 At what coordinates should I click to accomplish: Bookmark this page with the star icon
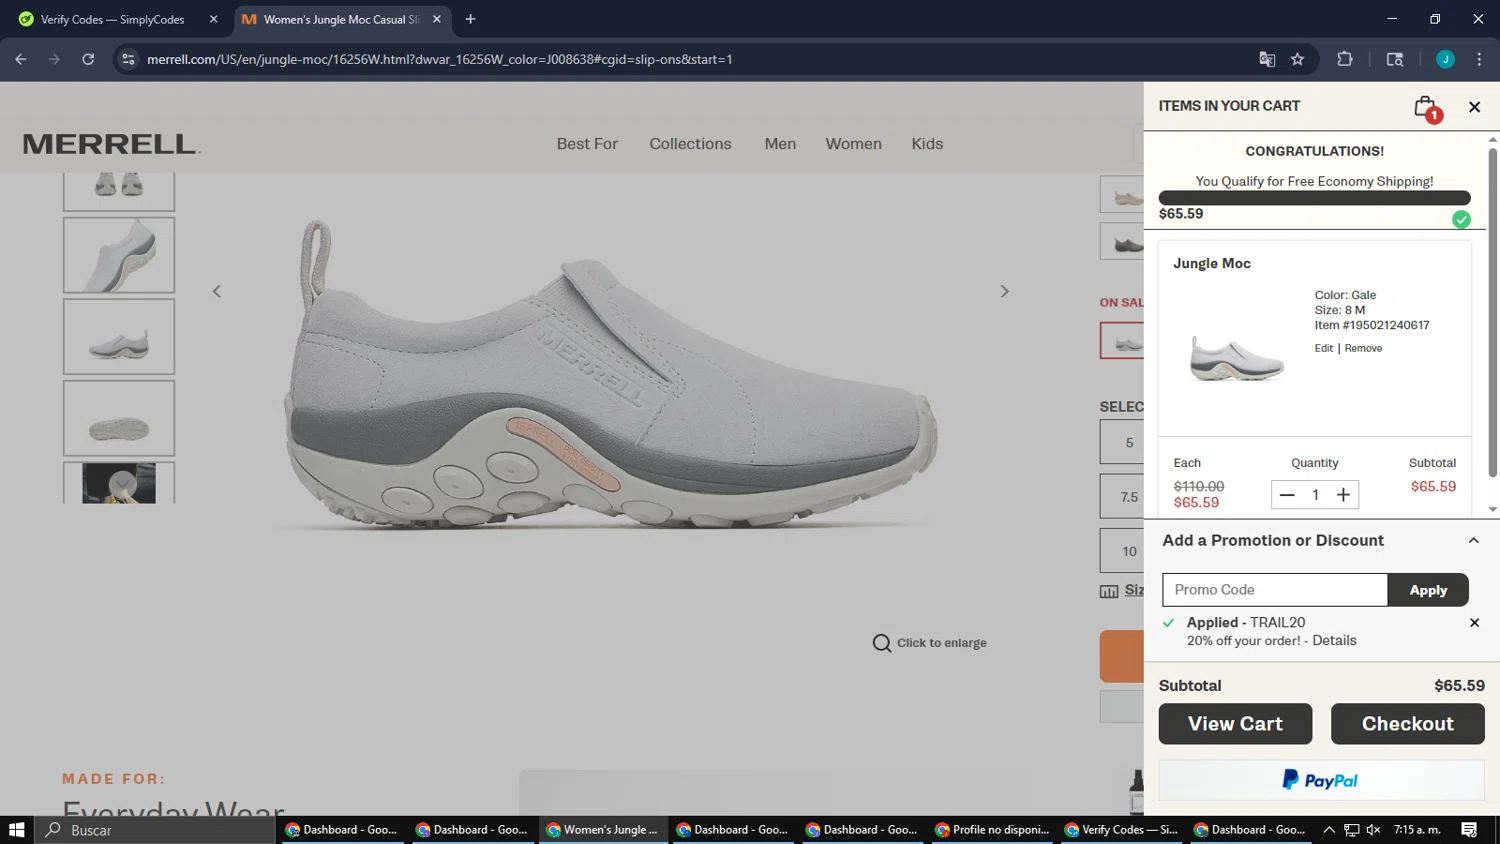pos(1297,59)
